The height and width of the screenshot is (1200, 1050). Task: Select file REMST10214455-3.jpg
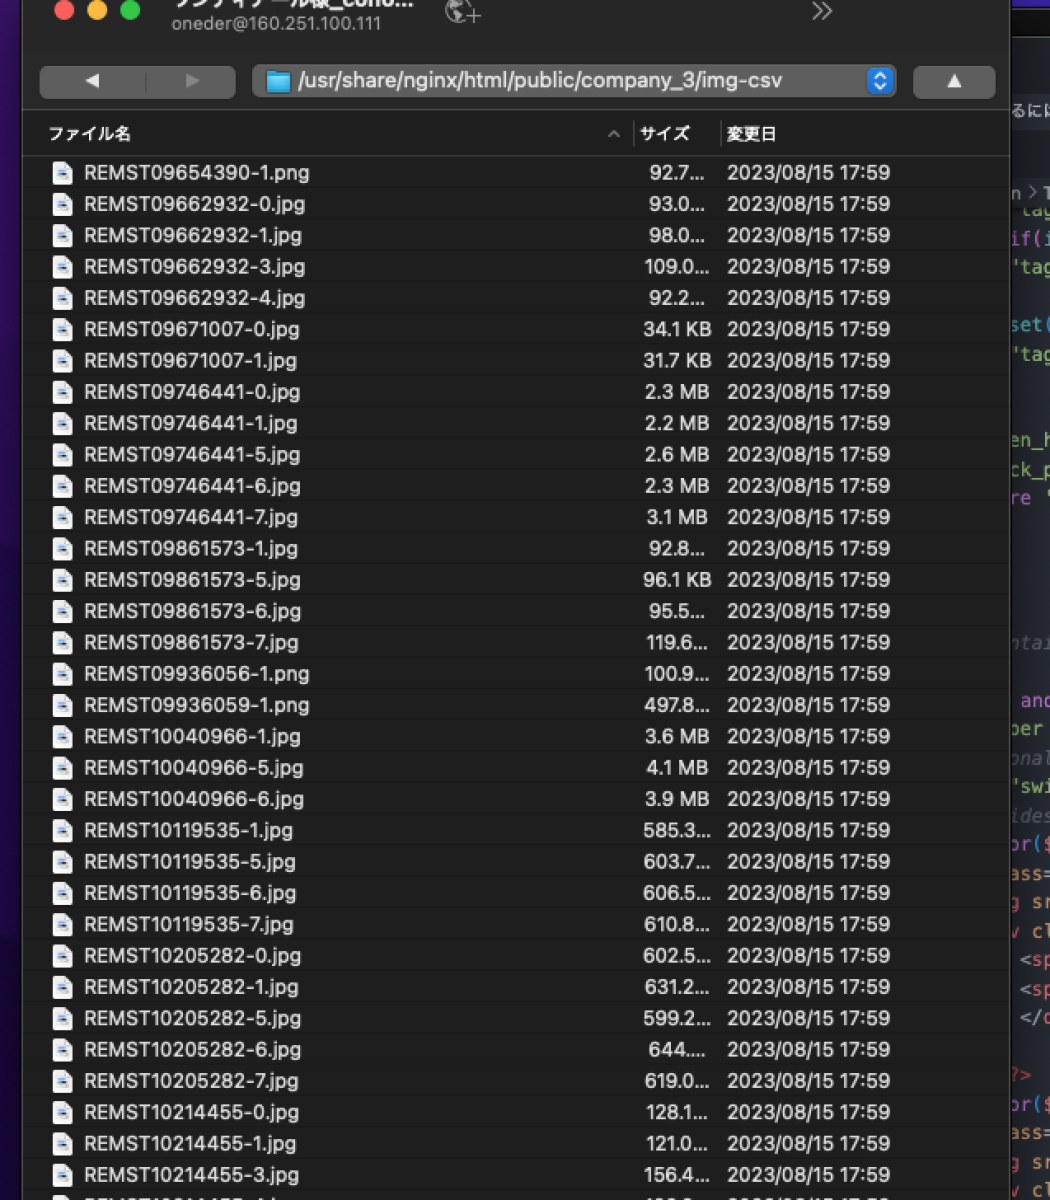pos(191,1175)
